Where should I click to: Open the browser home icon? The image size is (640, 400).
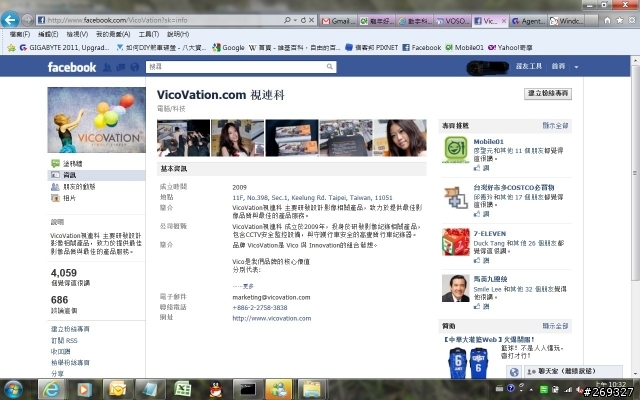tap(607, 20)
